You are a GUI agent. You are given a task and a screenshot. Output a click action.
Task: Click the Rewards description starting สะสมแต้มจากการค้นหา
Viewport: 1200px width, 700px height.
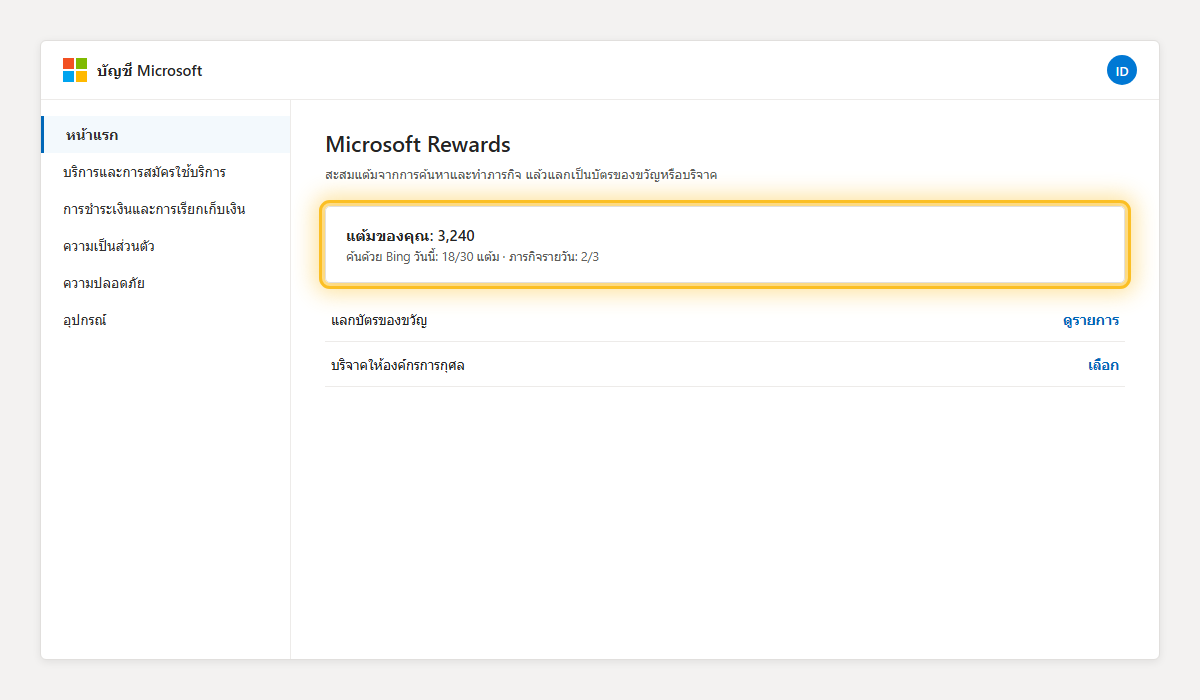(x=521, y=175)
